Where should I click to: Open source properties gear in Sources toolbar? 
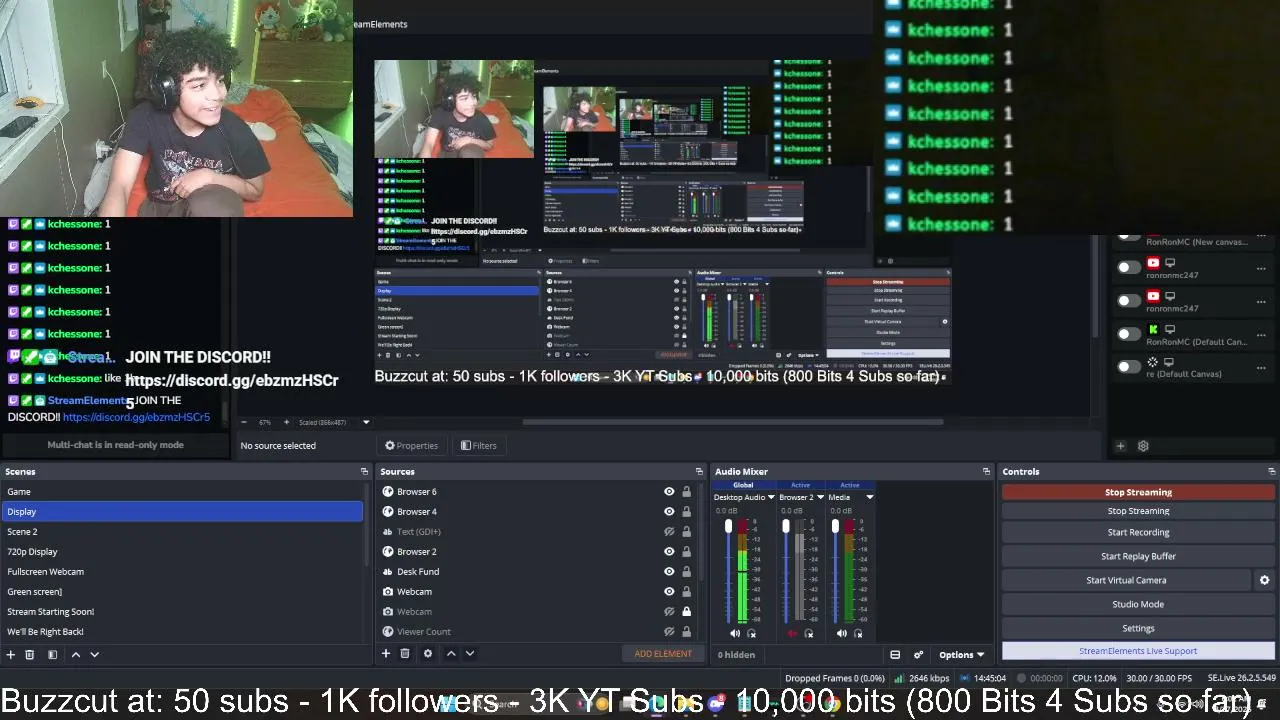(428, 654)
